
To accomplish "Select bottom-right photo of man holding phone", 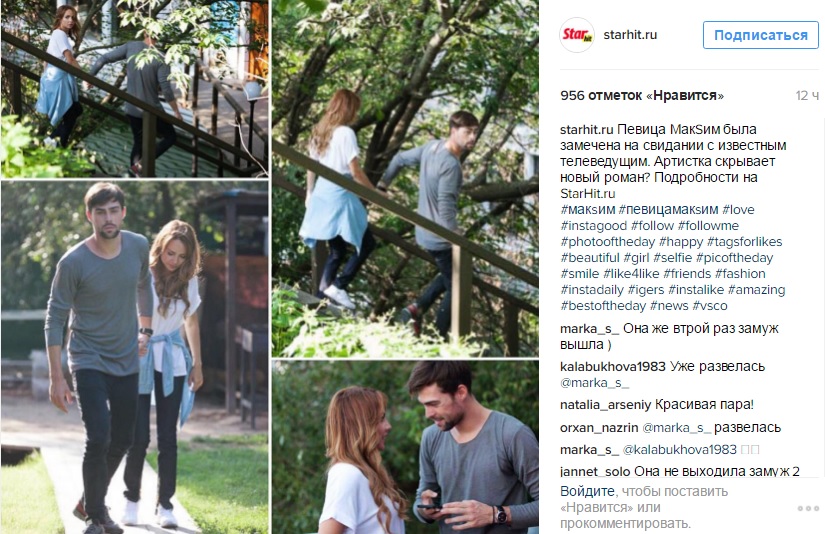I will click(405, 447).
